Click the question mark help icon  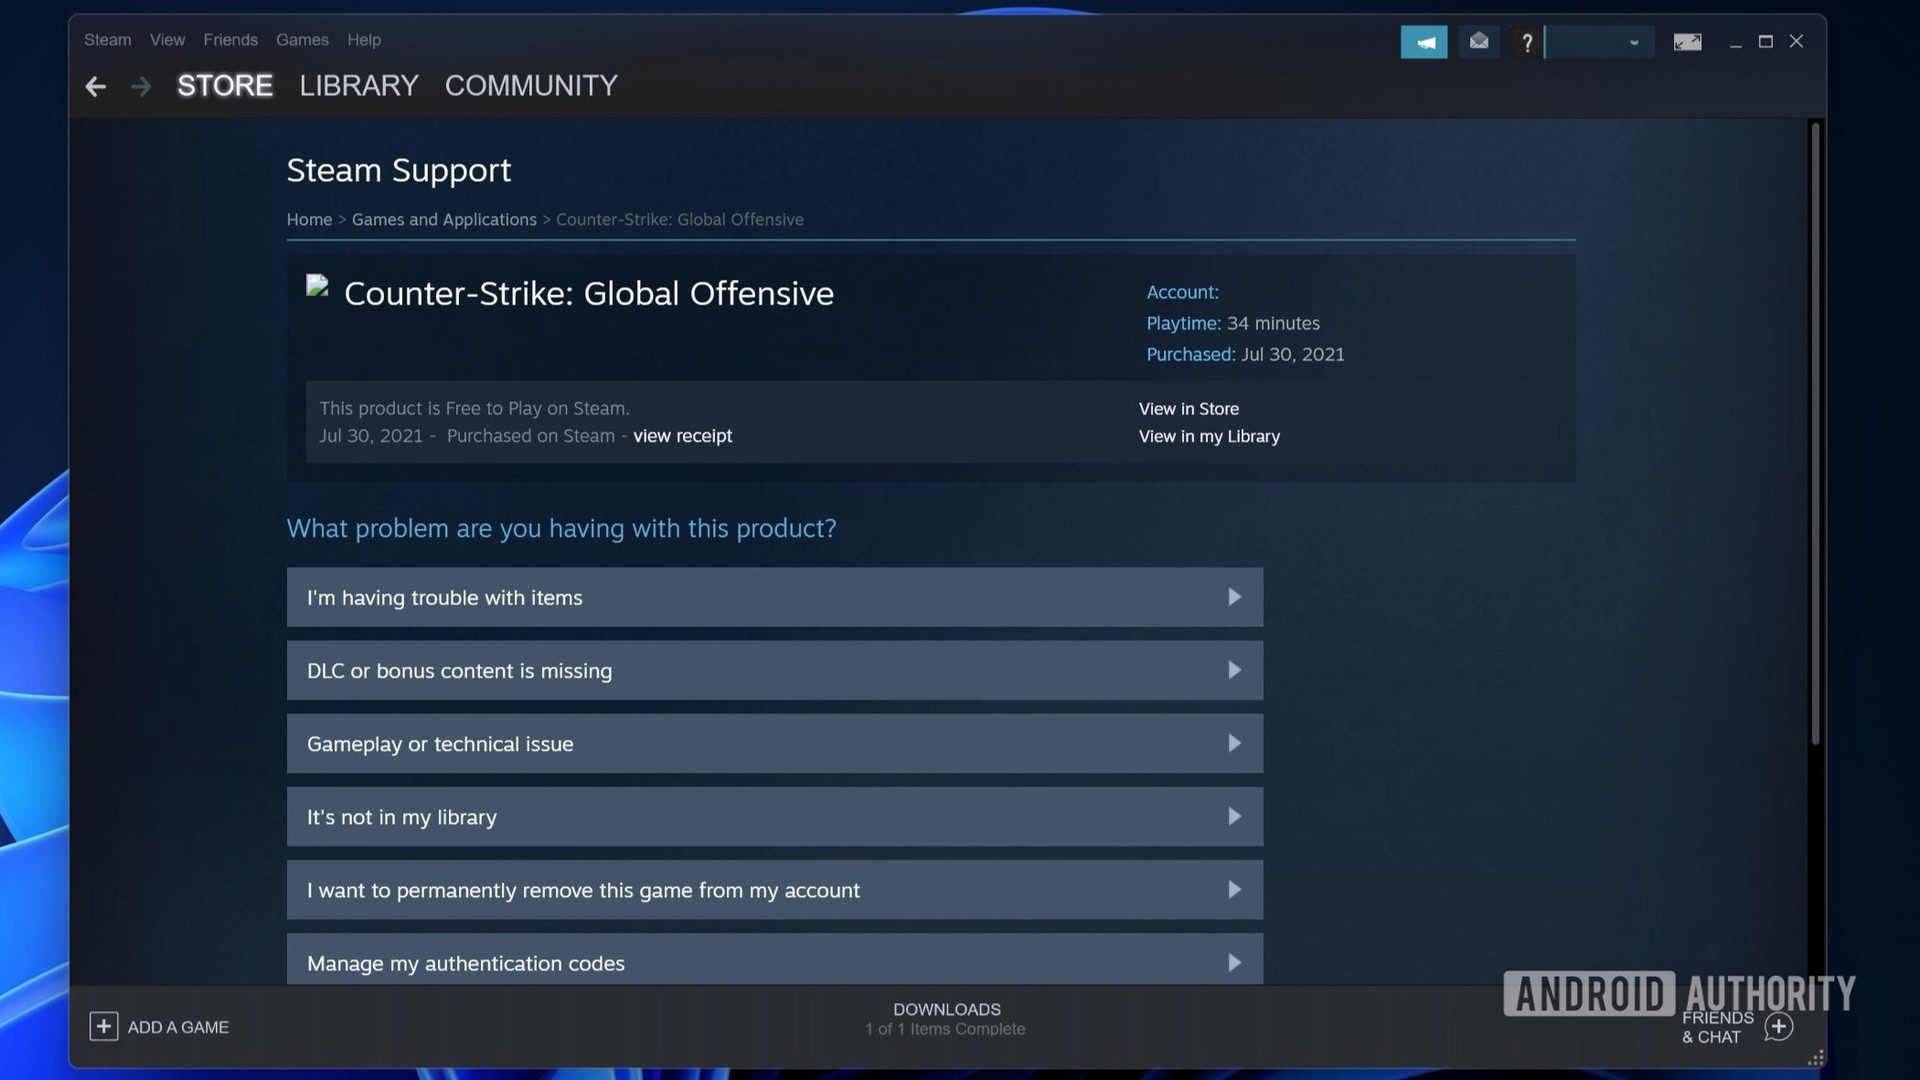(x=1526, y=42)
